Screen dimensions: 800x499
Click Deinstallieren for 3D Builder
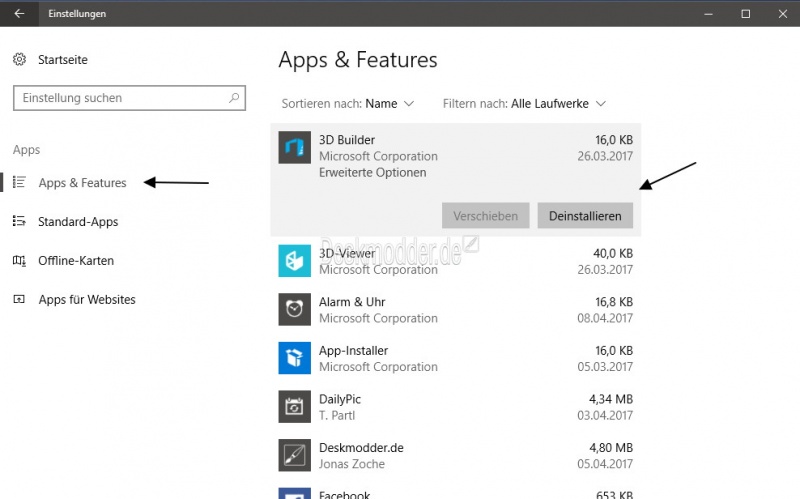pyautogui.click(x=585, y=216)
